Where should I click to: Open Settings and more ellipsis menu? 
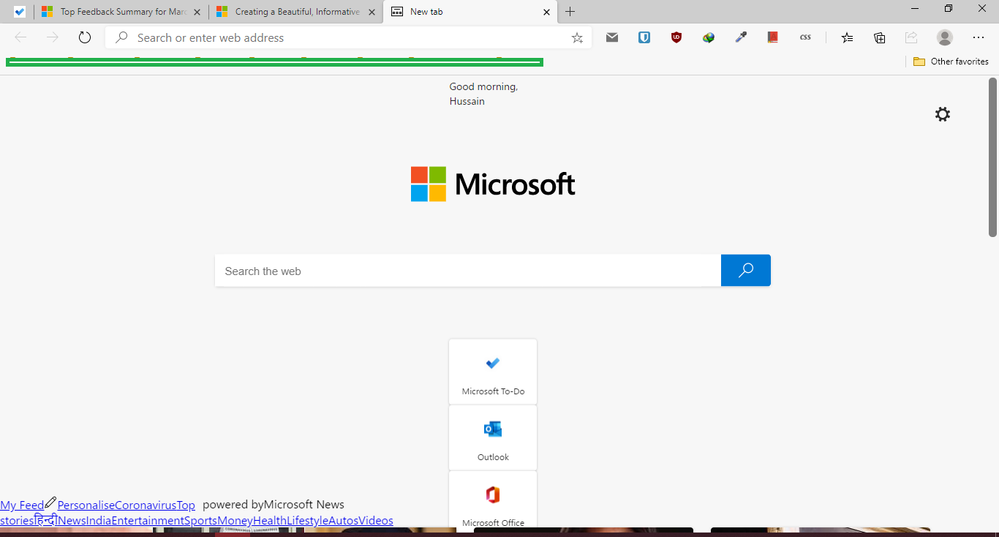978,38
